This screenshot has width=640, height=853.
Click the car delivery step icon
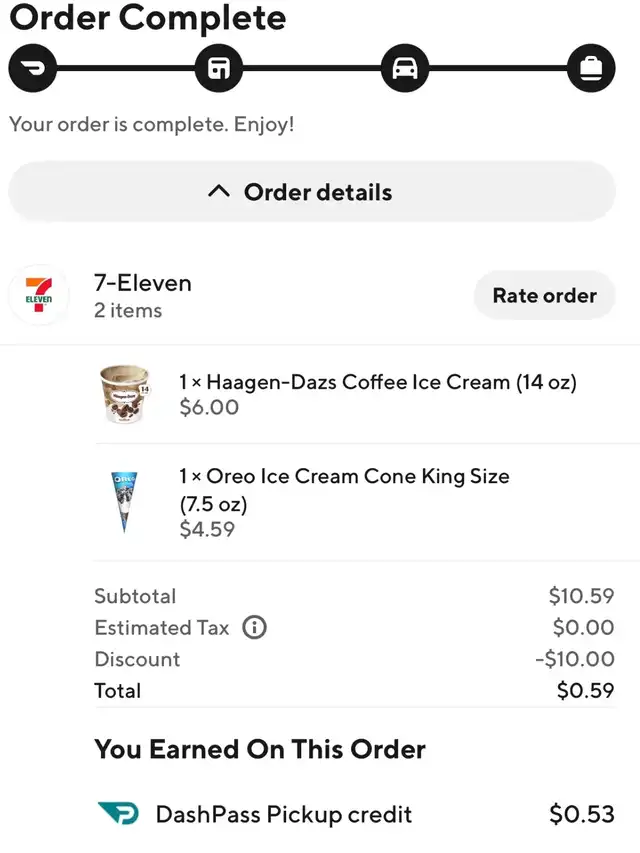(x=404, y=68)
